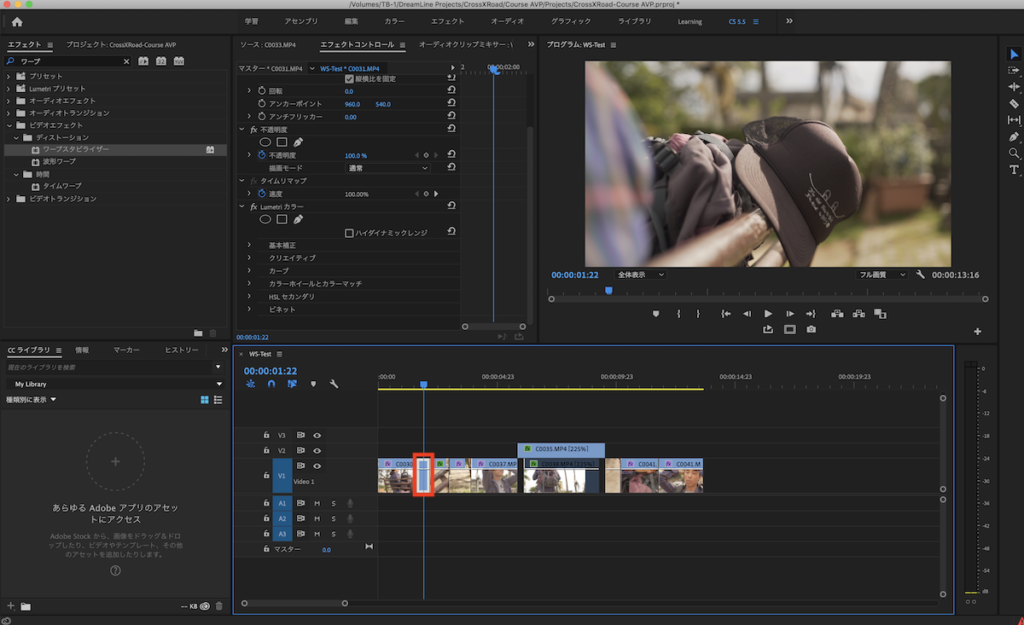
Task: Click the Export Frame camera icon
Action: click(x=811, y=329)
